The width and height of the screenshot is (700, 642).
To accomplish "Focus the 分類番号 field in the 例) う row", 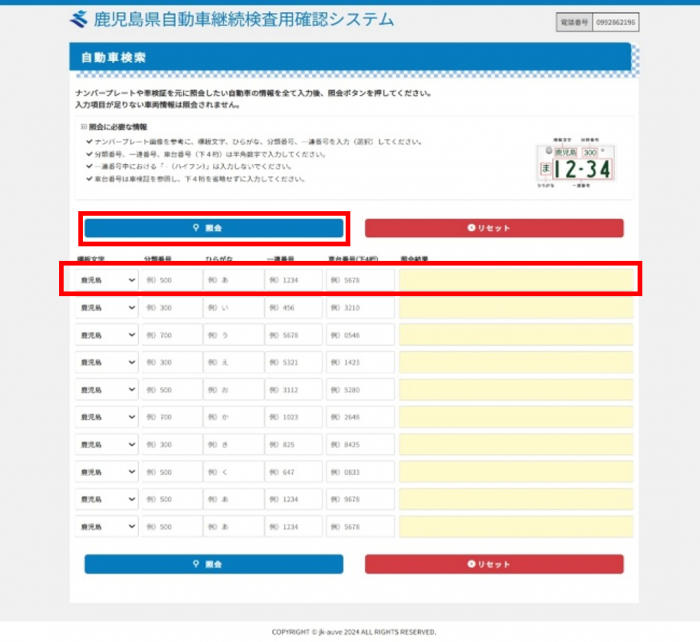I will [x=172, y=335].
